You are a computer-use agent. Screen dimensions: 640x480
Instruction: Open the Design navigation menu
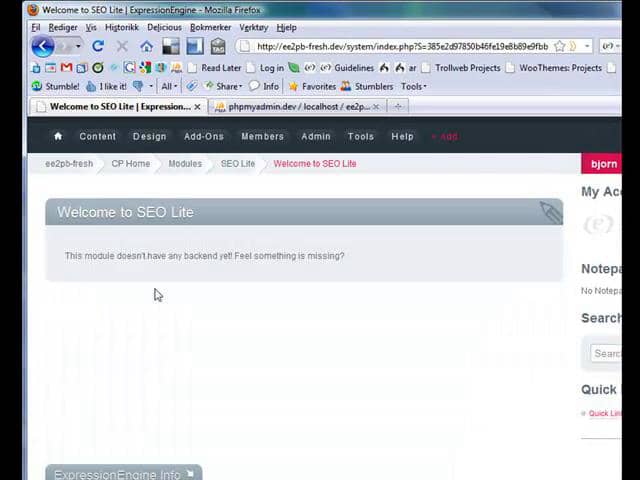pyautogui.click(x=150, y=136)
